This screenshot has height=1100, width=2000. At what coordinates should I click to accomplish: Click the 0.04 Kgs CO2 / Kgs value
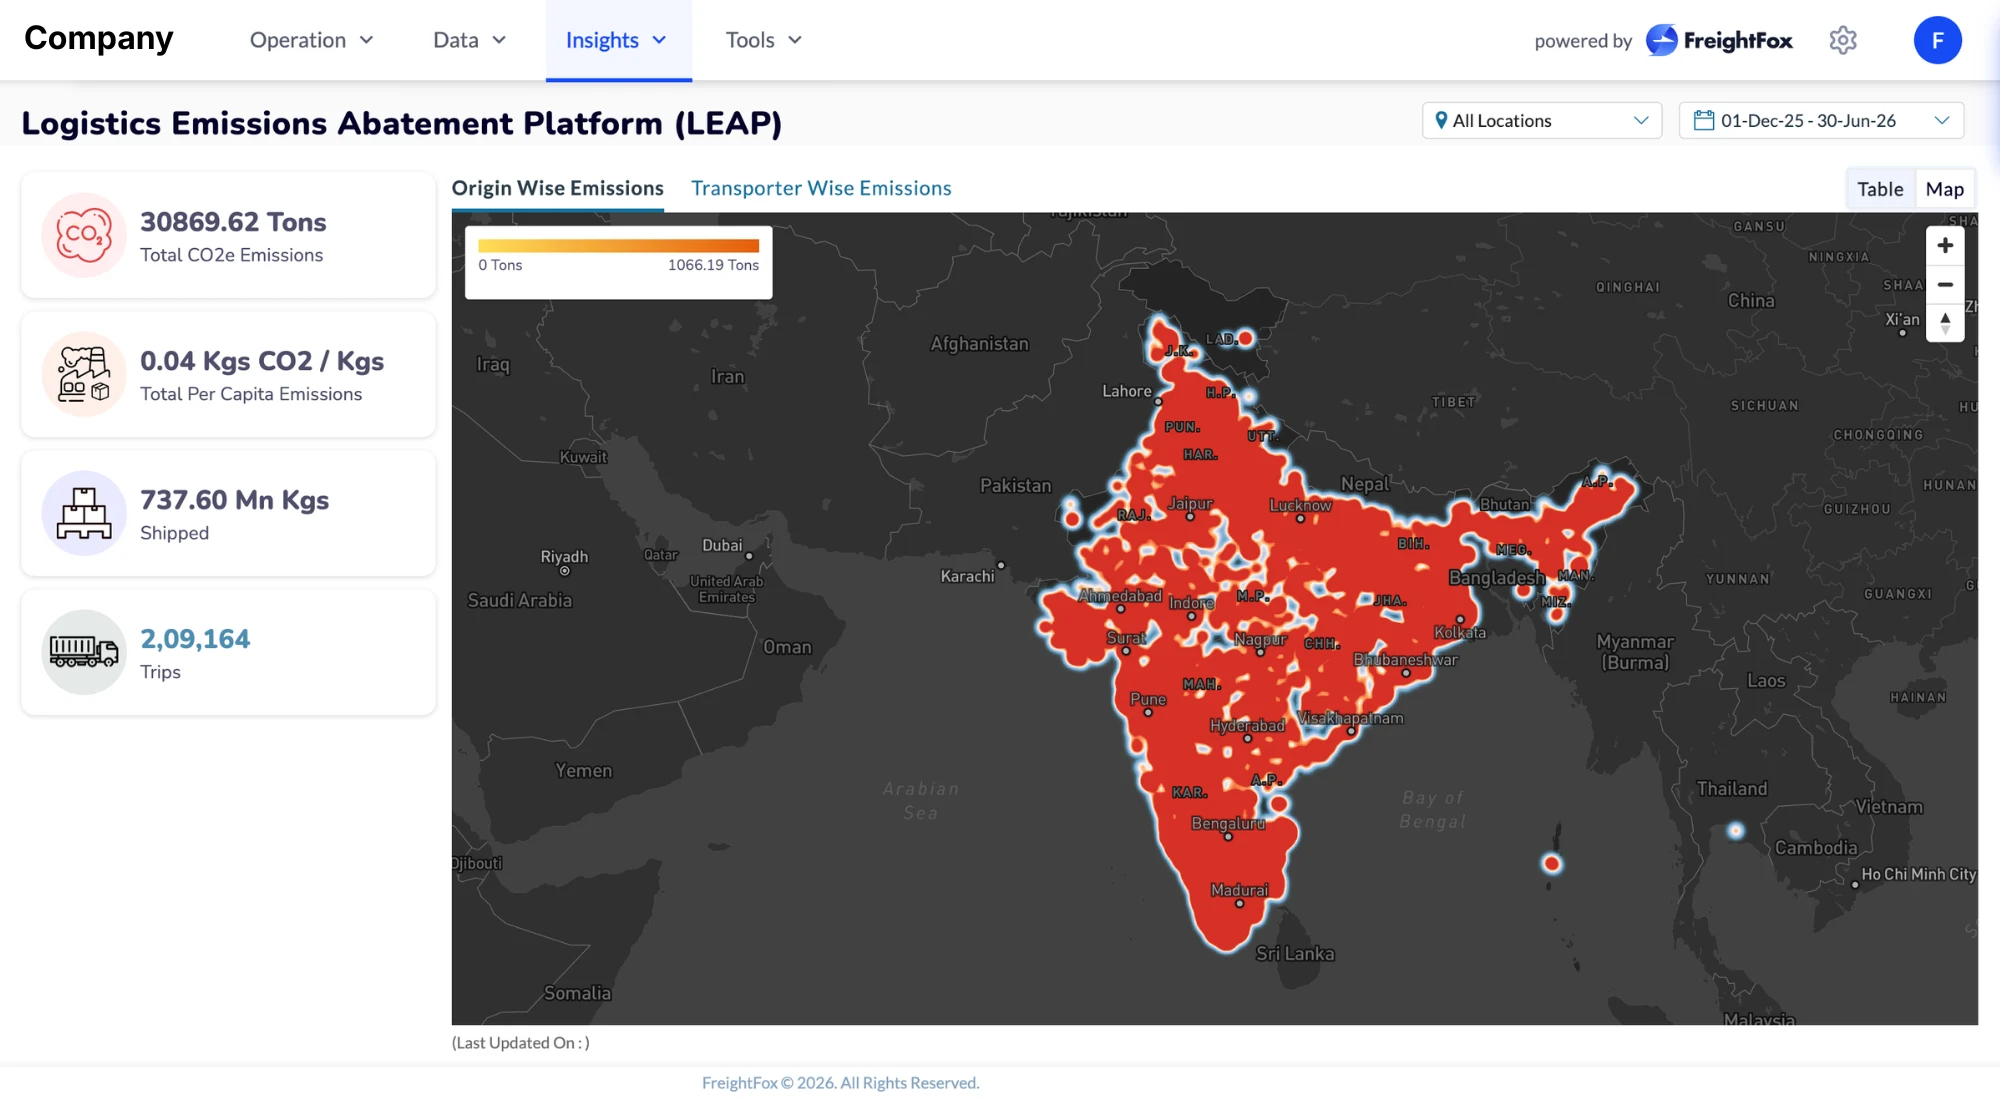[x=262, y=361]
